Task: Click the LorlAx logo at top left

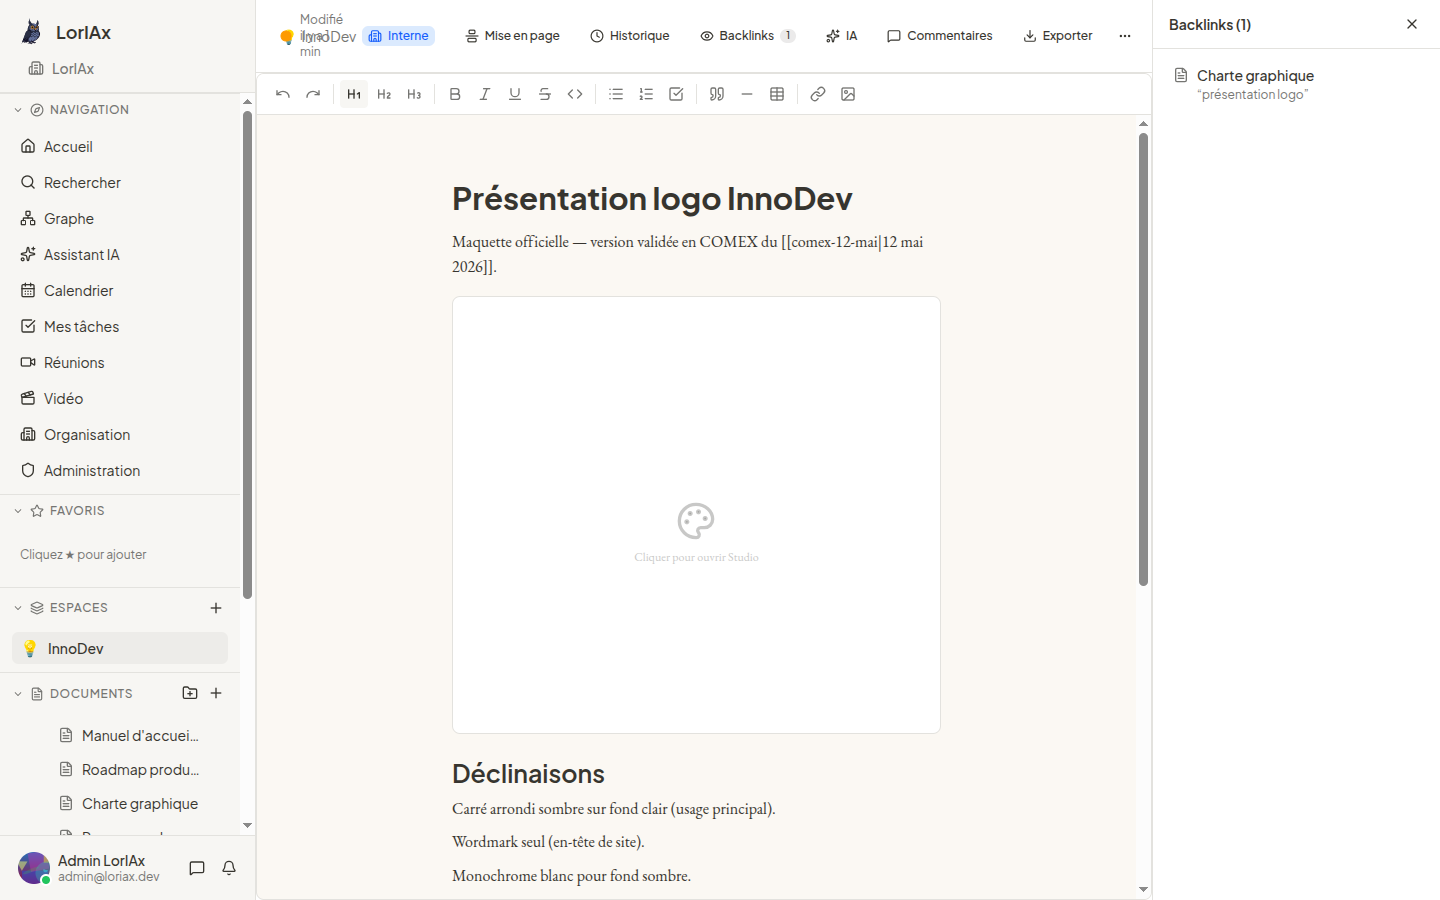Action: click(32, 32)
